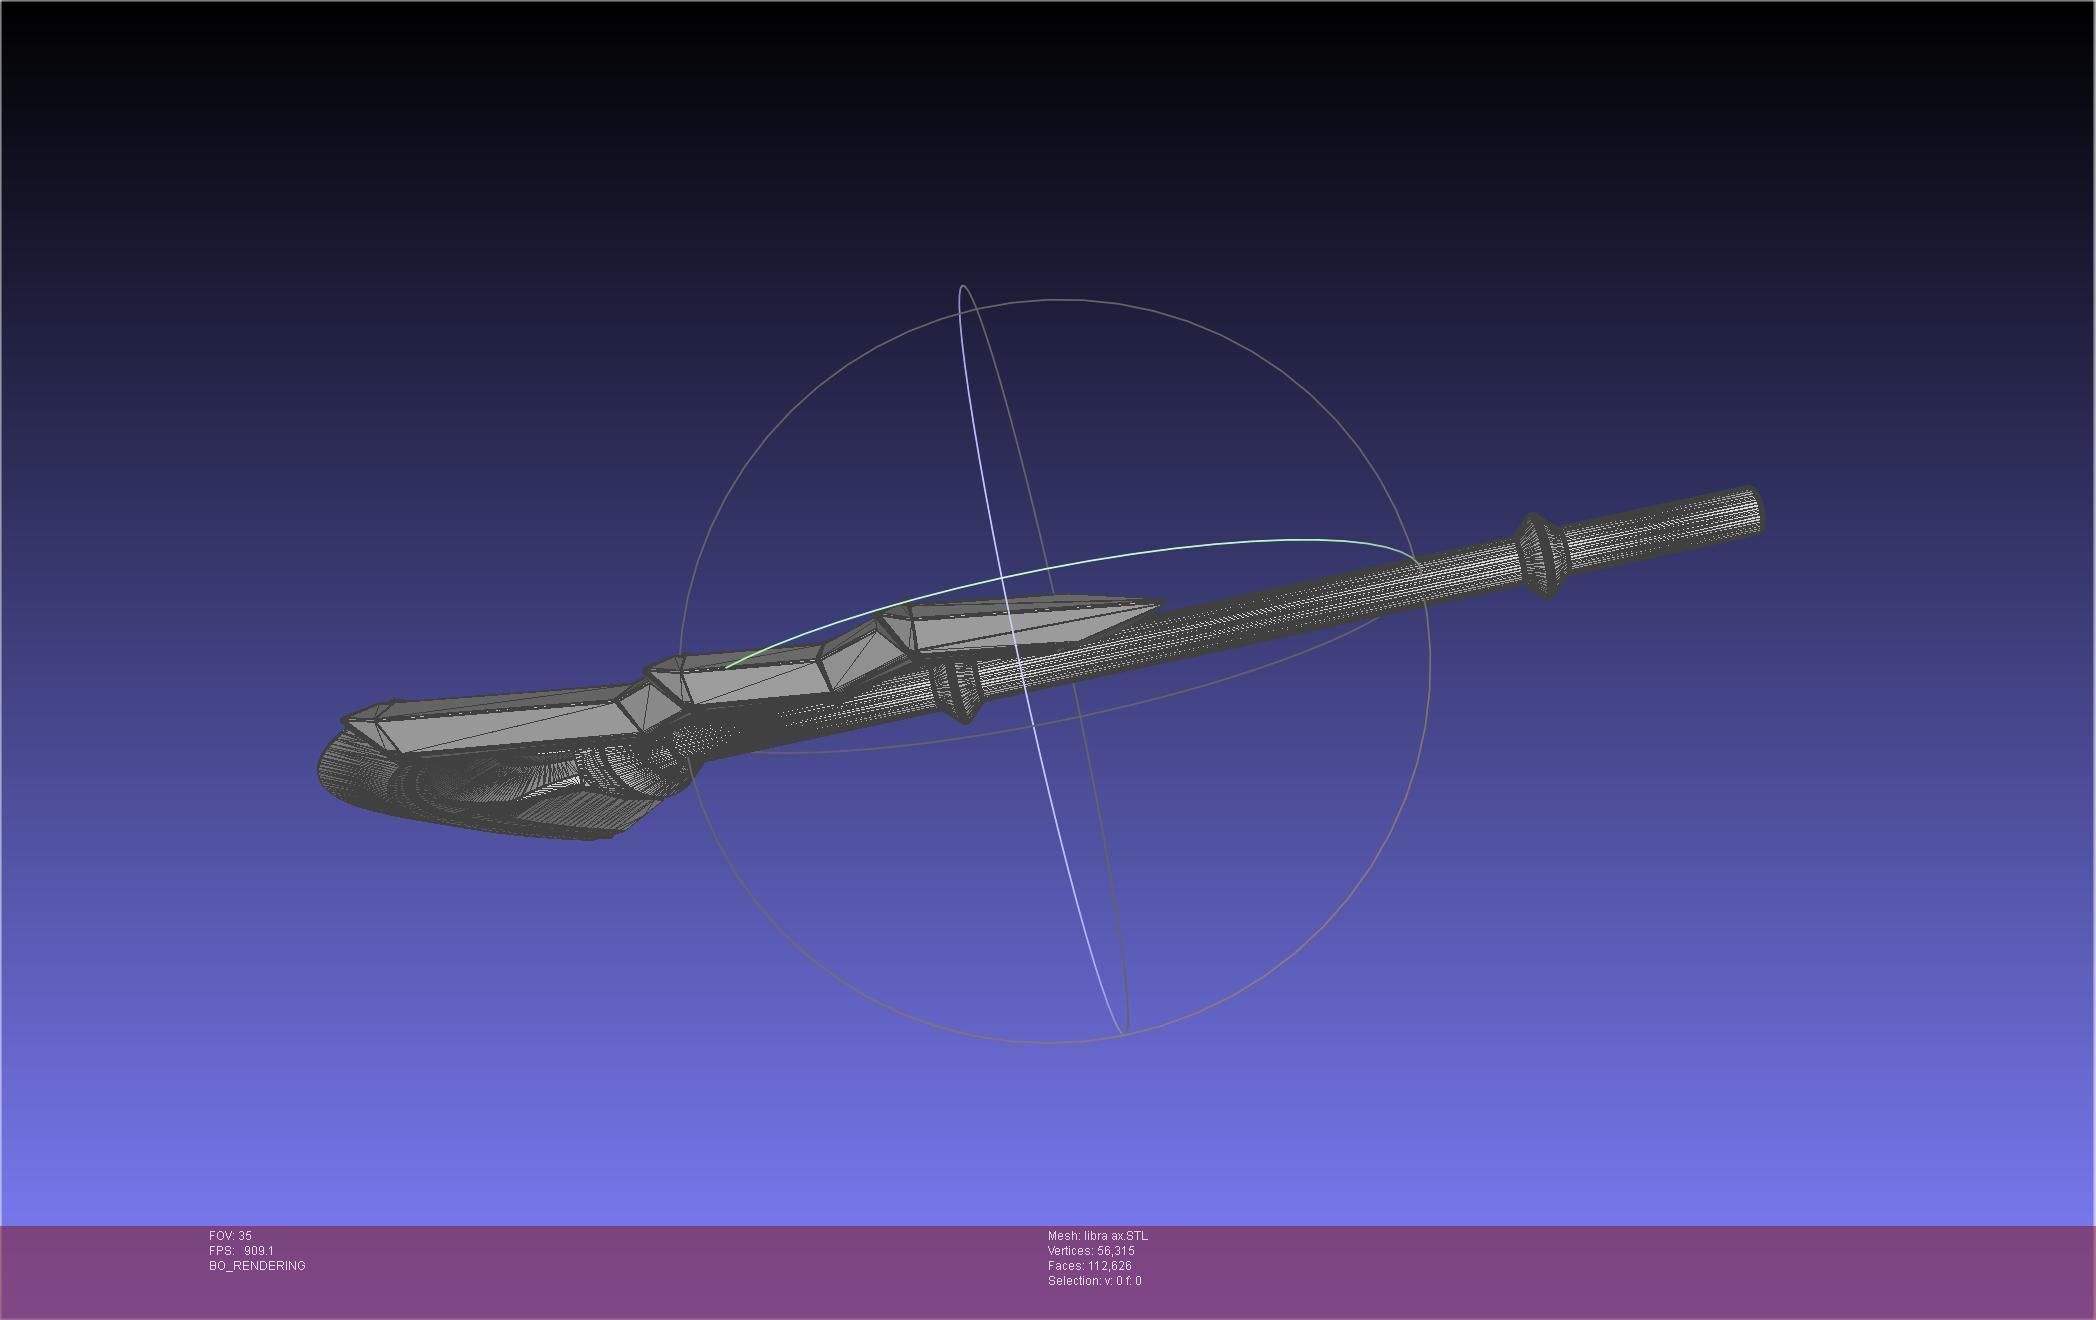Click the Vertices: 56,315 text
The image size is (2096, 1320).
point(1090,1251)
